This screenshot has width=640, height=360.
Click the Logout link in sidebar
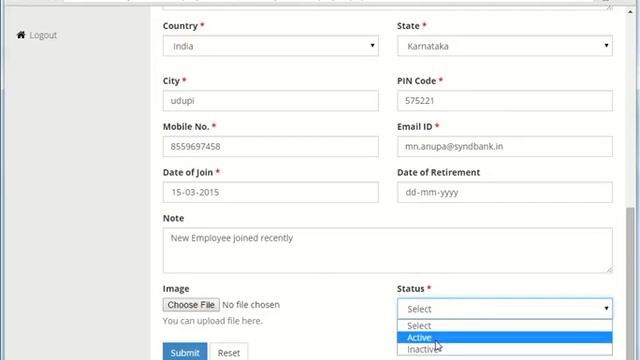tap(43, 36)
